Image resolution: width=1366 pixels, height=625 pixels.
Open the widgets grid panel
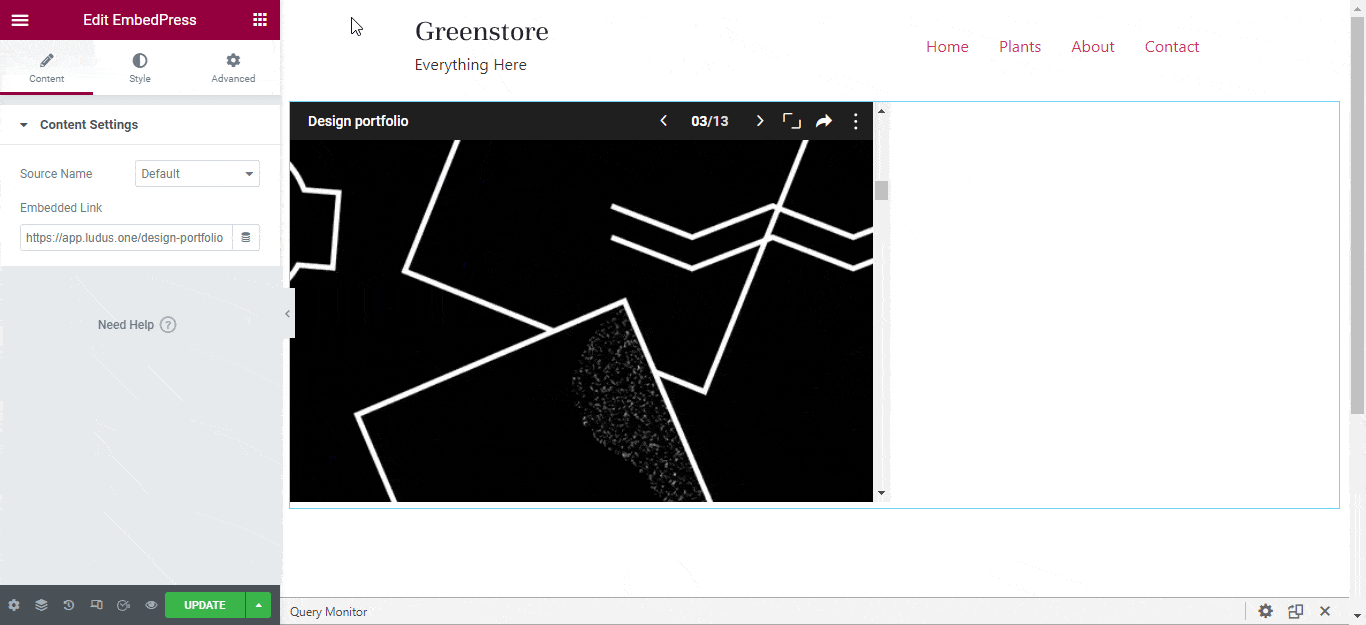click(x=260, y=20)
